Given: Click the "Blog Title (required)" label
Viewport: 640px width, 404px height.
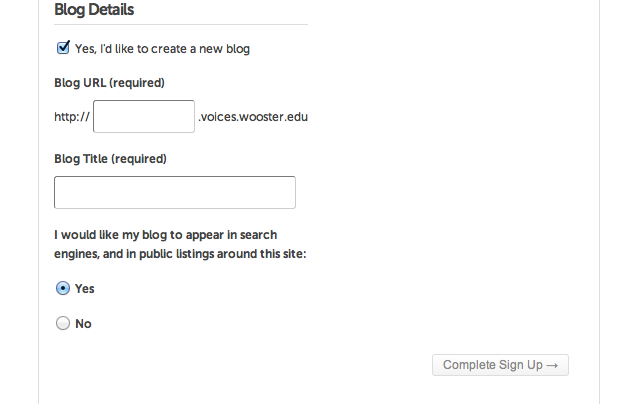Looking at the screenshot, I should pyautogui.click(x=110, y=159).
